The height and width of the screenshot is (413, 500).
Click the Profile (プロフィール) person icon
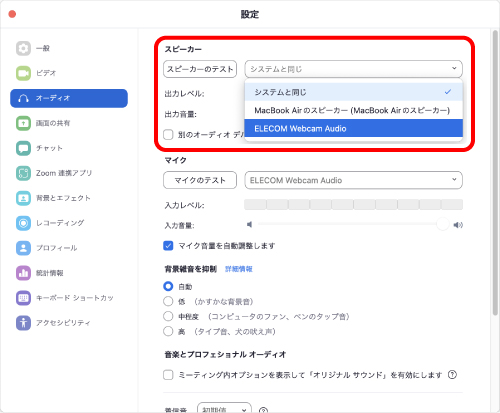23,248
